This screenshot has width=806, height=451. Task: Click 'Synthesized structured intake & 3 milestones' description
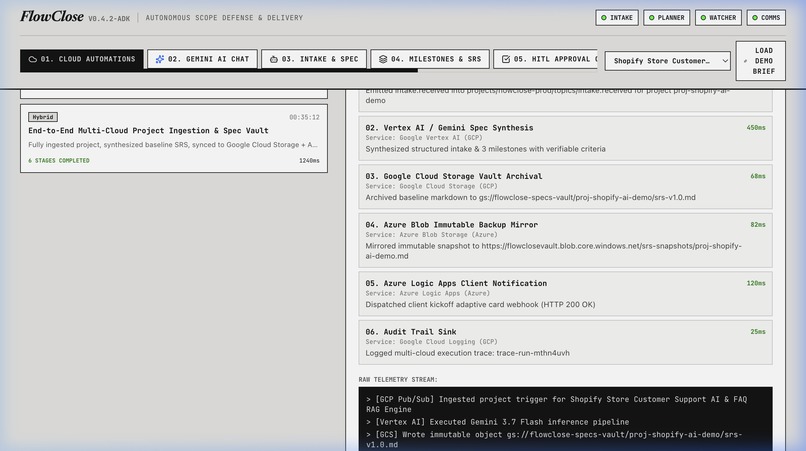pos(485,149)
